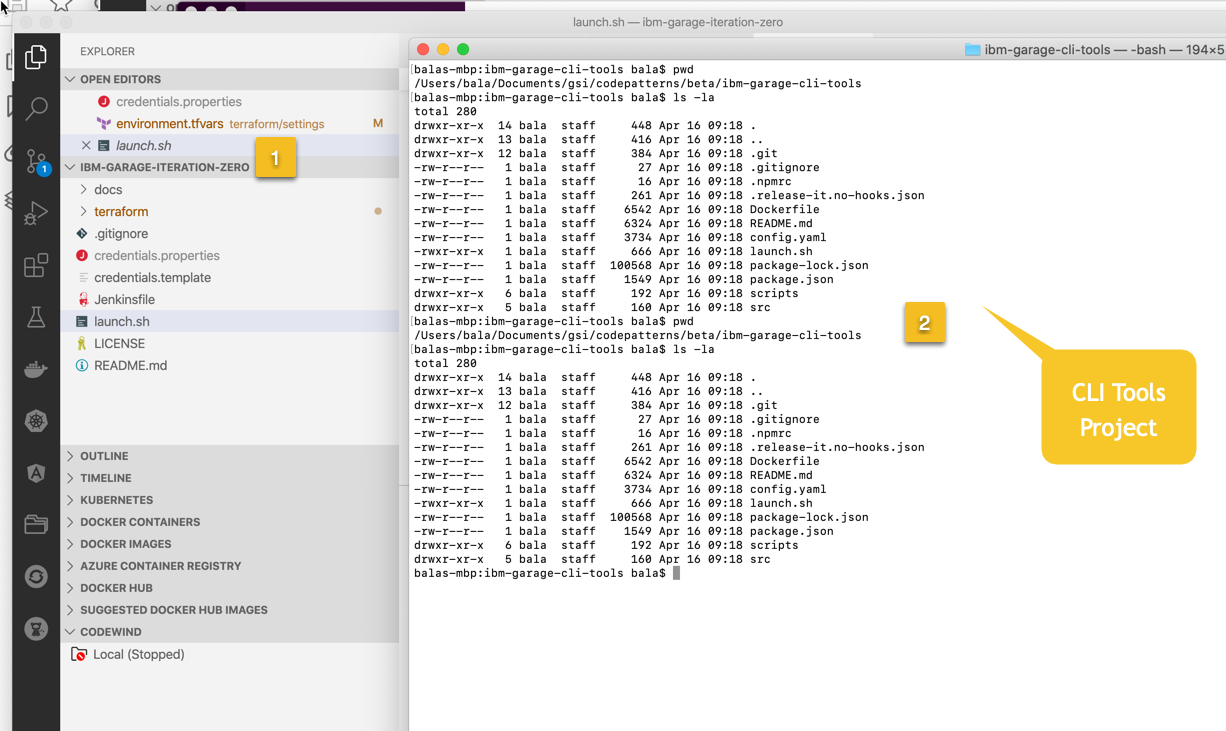1226x731 pixels.
Task: Expand the DOCKER IMAGES section
Action: coord(71,544)
